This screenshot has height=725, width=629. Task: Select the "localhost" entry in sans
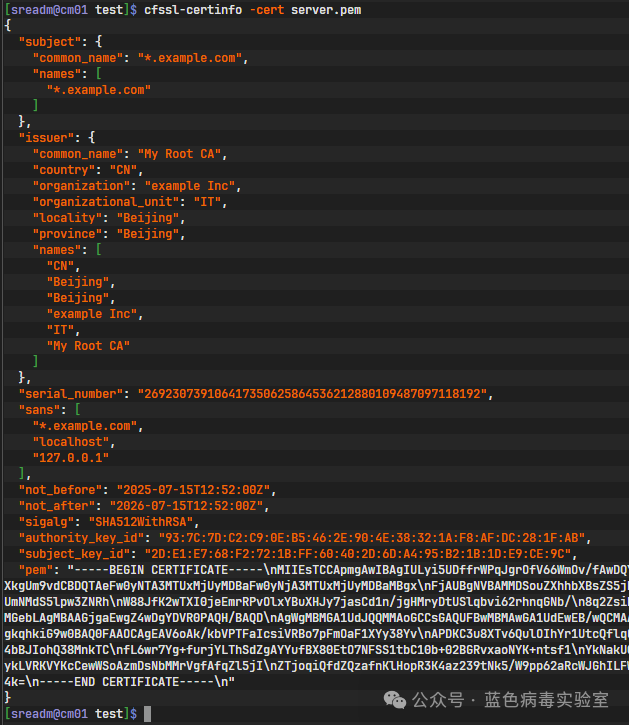[x=70, y=441]
